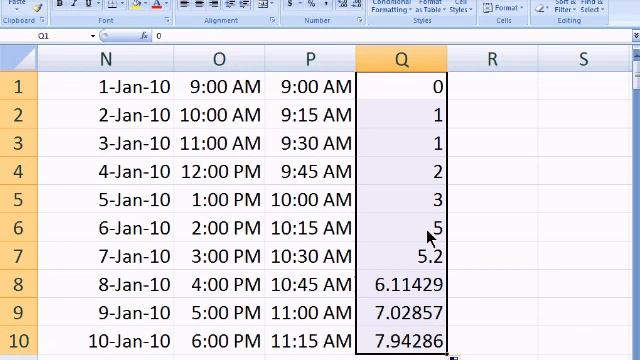
Task: Click cell containing 5.2
Action: point(402,256)
